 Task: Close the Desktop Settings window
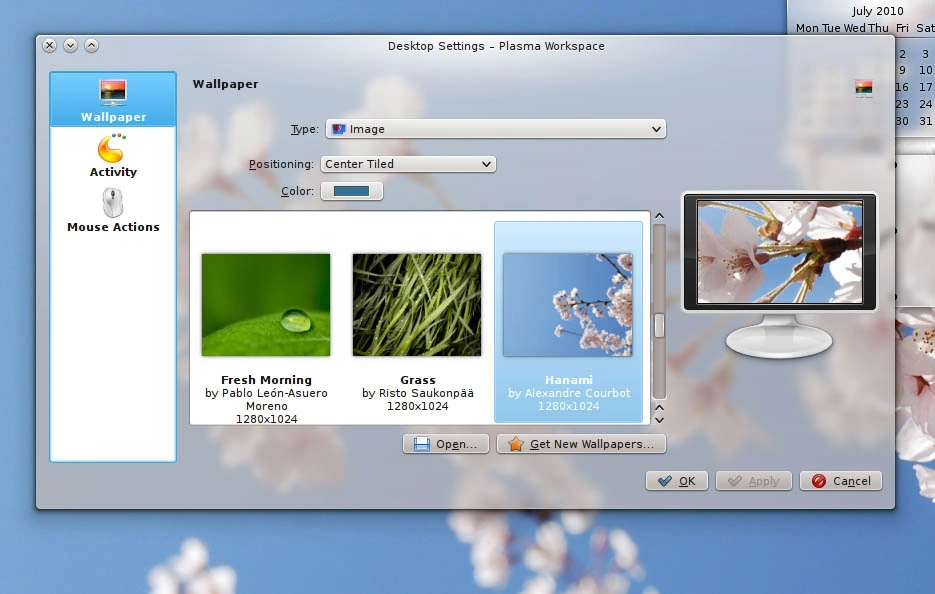(x=49, y=45)
